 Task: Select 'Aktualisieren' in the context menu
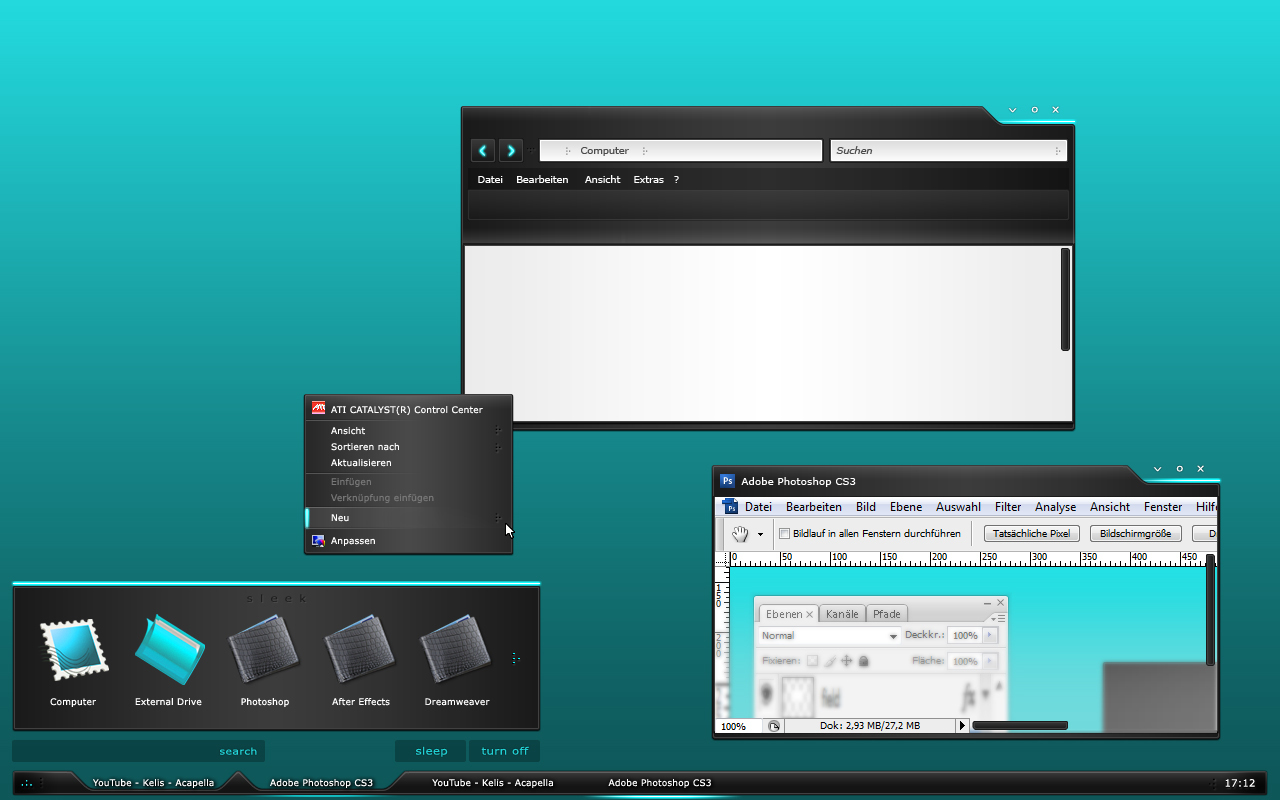pyautogui.click(x=361, y=463)
